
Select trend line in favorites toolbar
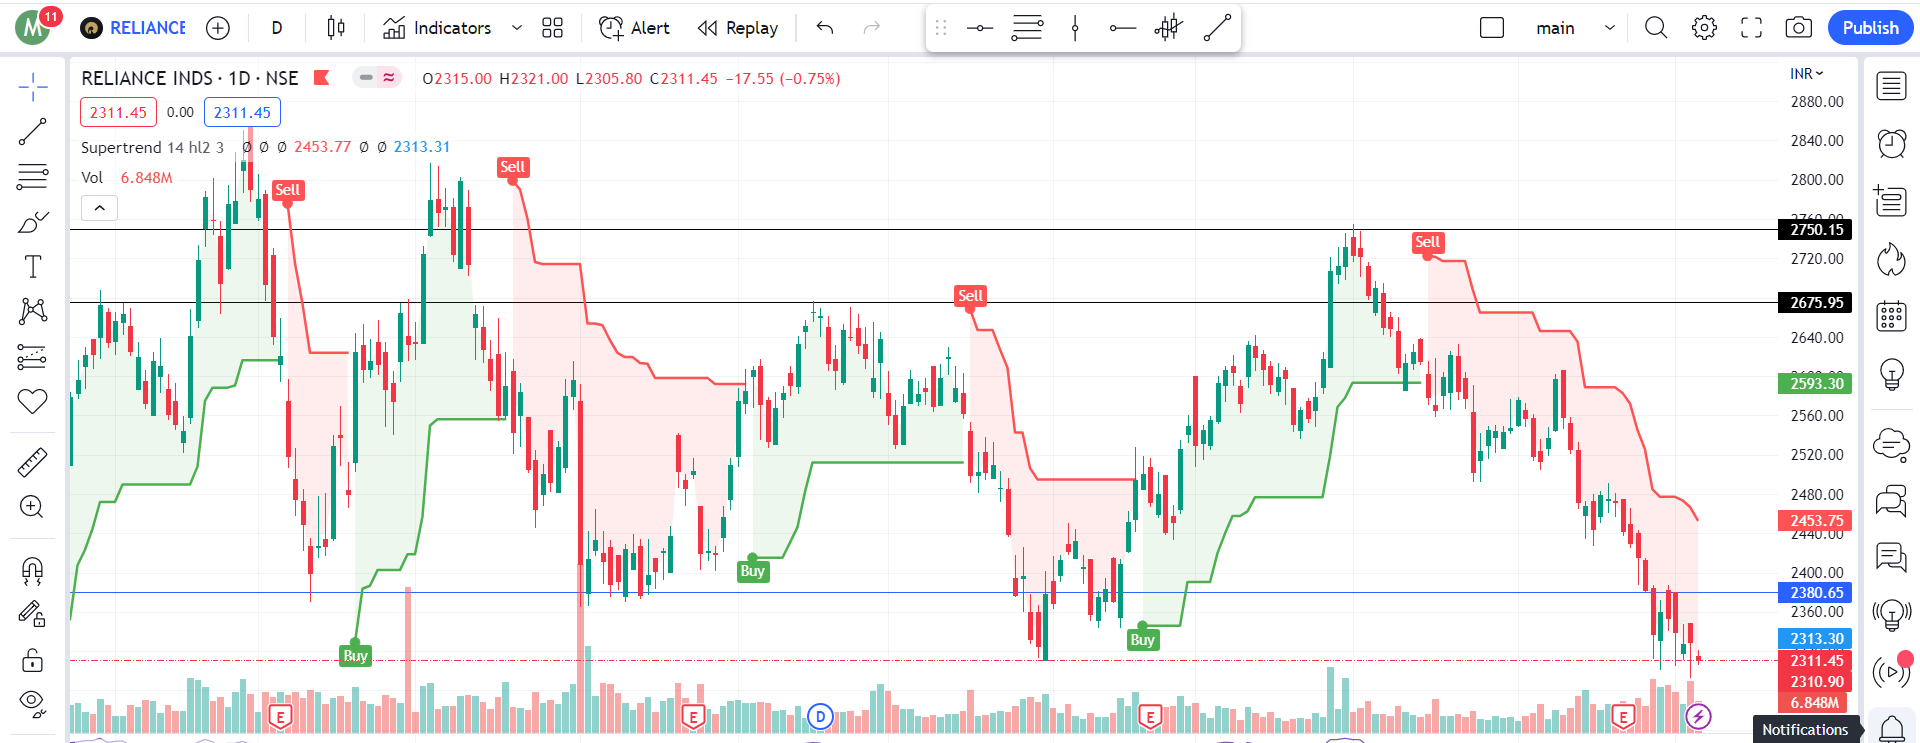(x=1217, y=28)
